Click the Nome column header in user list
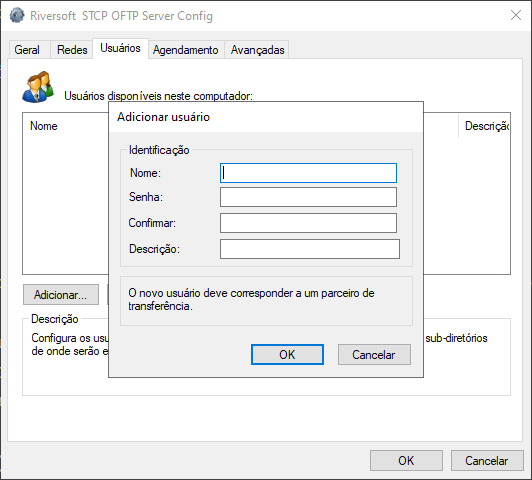Image resolution: width=532 pixels, height=480 pixels. (44, 126)
